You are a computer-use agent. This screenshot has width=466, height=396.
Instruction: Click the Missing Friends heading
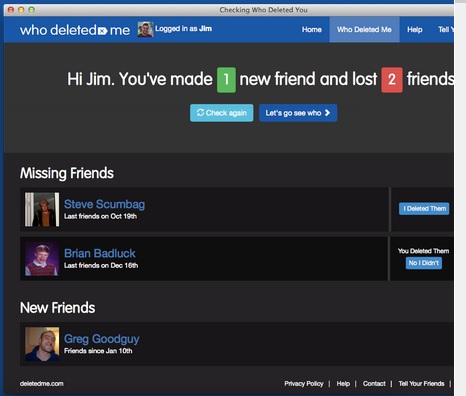click(67, 173)
